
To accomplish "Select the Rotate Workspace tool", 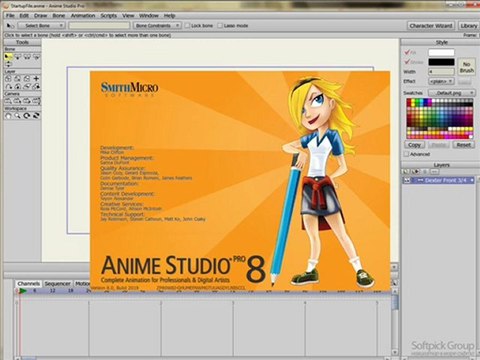I will point(27,116).
